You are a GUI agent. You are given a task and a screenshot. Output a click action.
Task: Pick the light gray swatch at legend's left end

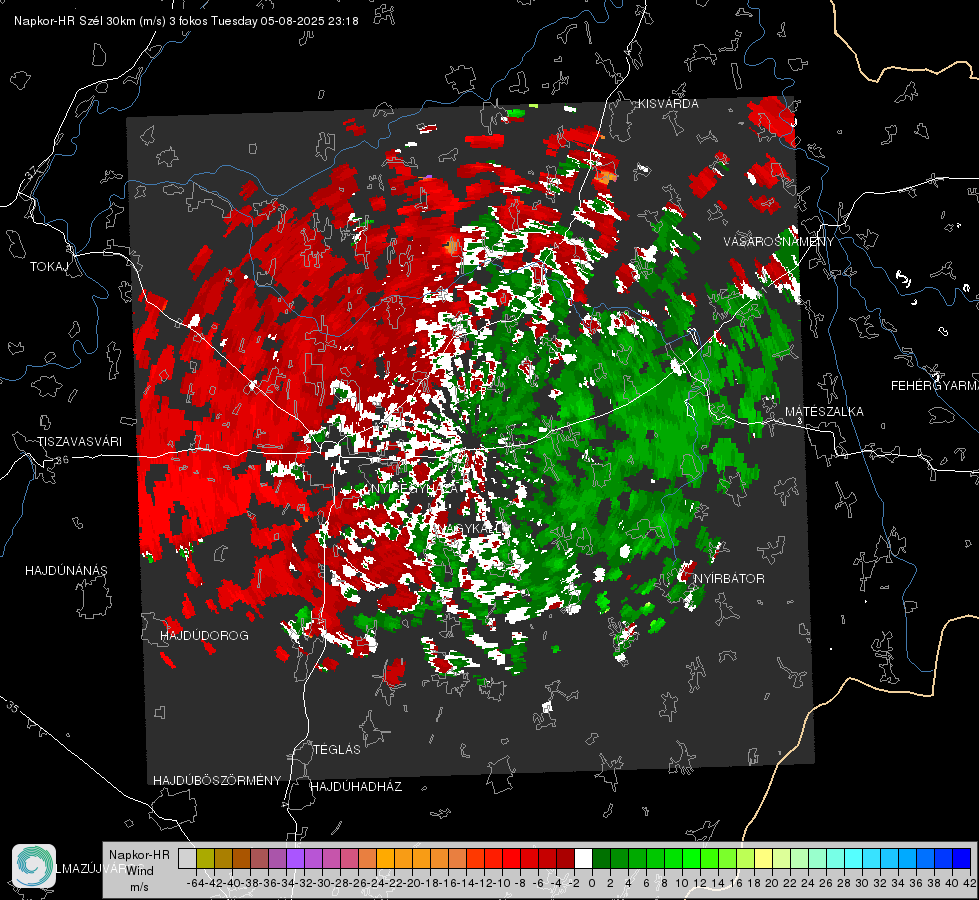click(x=187, y=859)
